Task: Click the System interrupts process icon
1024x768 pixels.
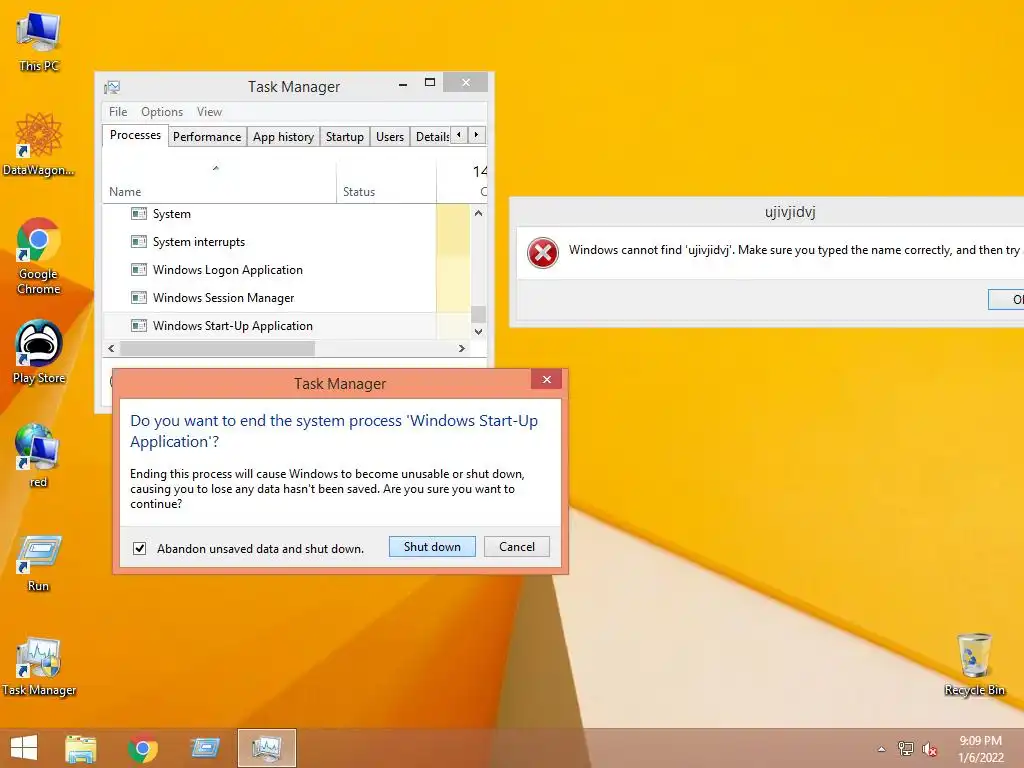Action: [x=138, y=242]
